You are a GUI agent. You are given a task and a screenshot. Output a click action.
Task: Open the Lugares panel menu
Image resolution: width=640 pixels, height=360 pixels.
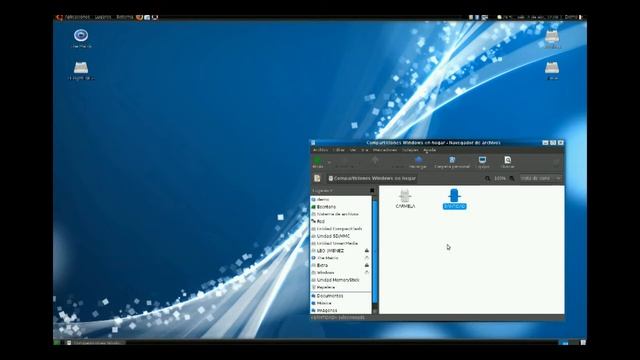[x=103, y=17]
